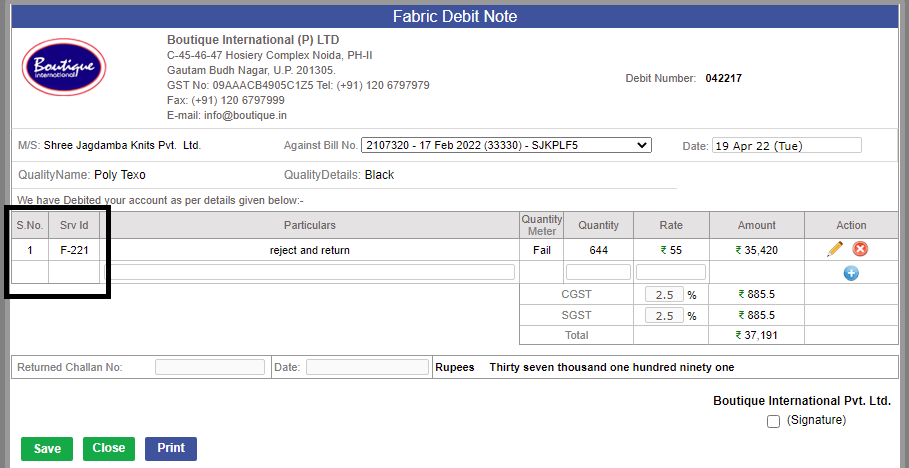Click the 'Fail' quantity meter cell
Viewport: 909px width, 468px height.
[x=541, y=251]
